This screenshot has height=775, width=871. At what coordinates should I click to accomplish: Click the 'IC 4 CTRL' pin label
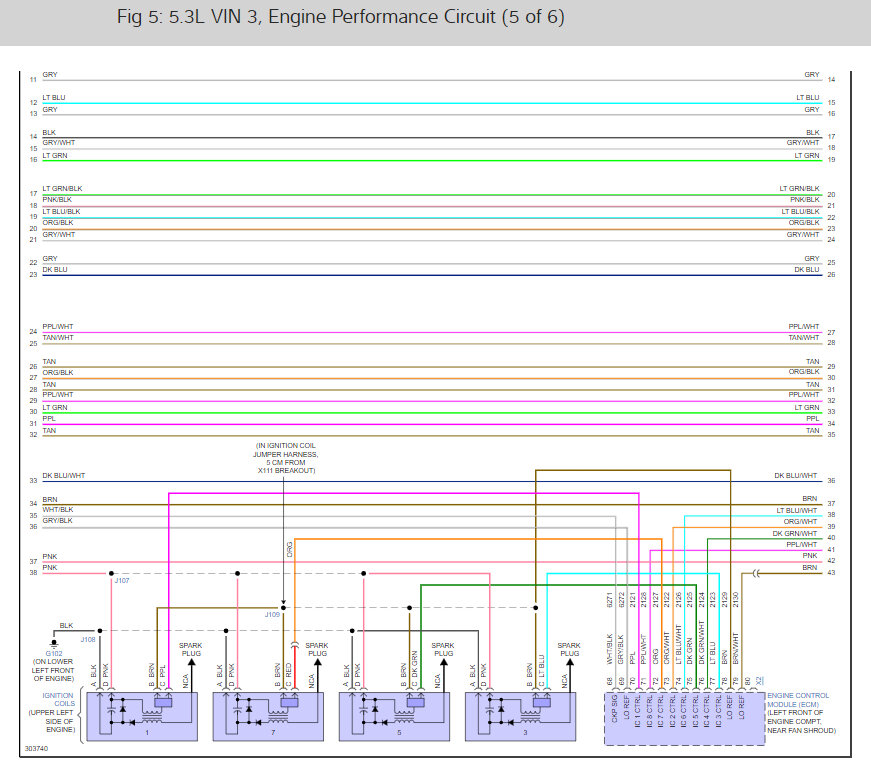707,711
